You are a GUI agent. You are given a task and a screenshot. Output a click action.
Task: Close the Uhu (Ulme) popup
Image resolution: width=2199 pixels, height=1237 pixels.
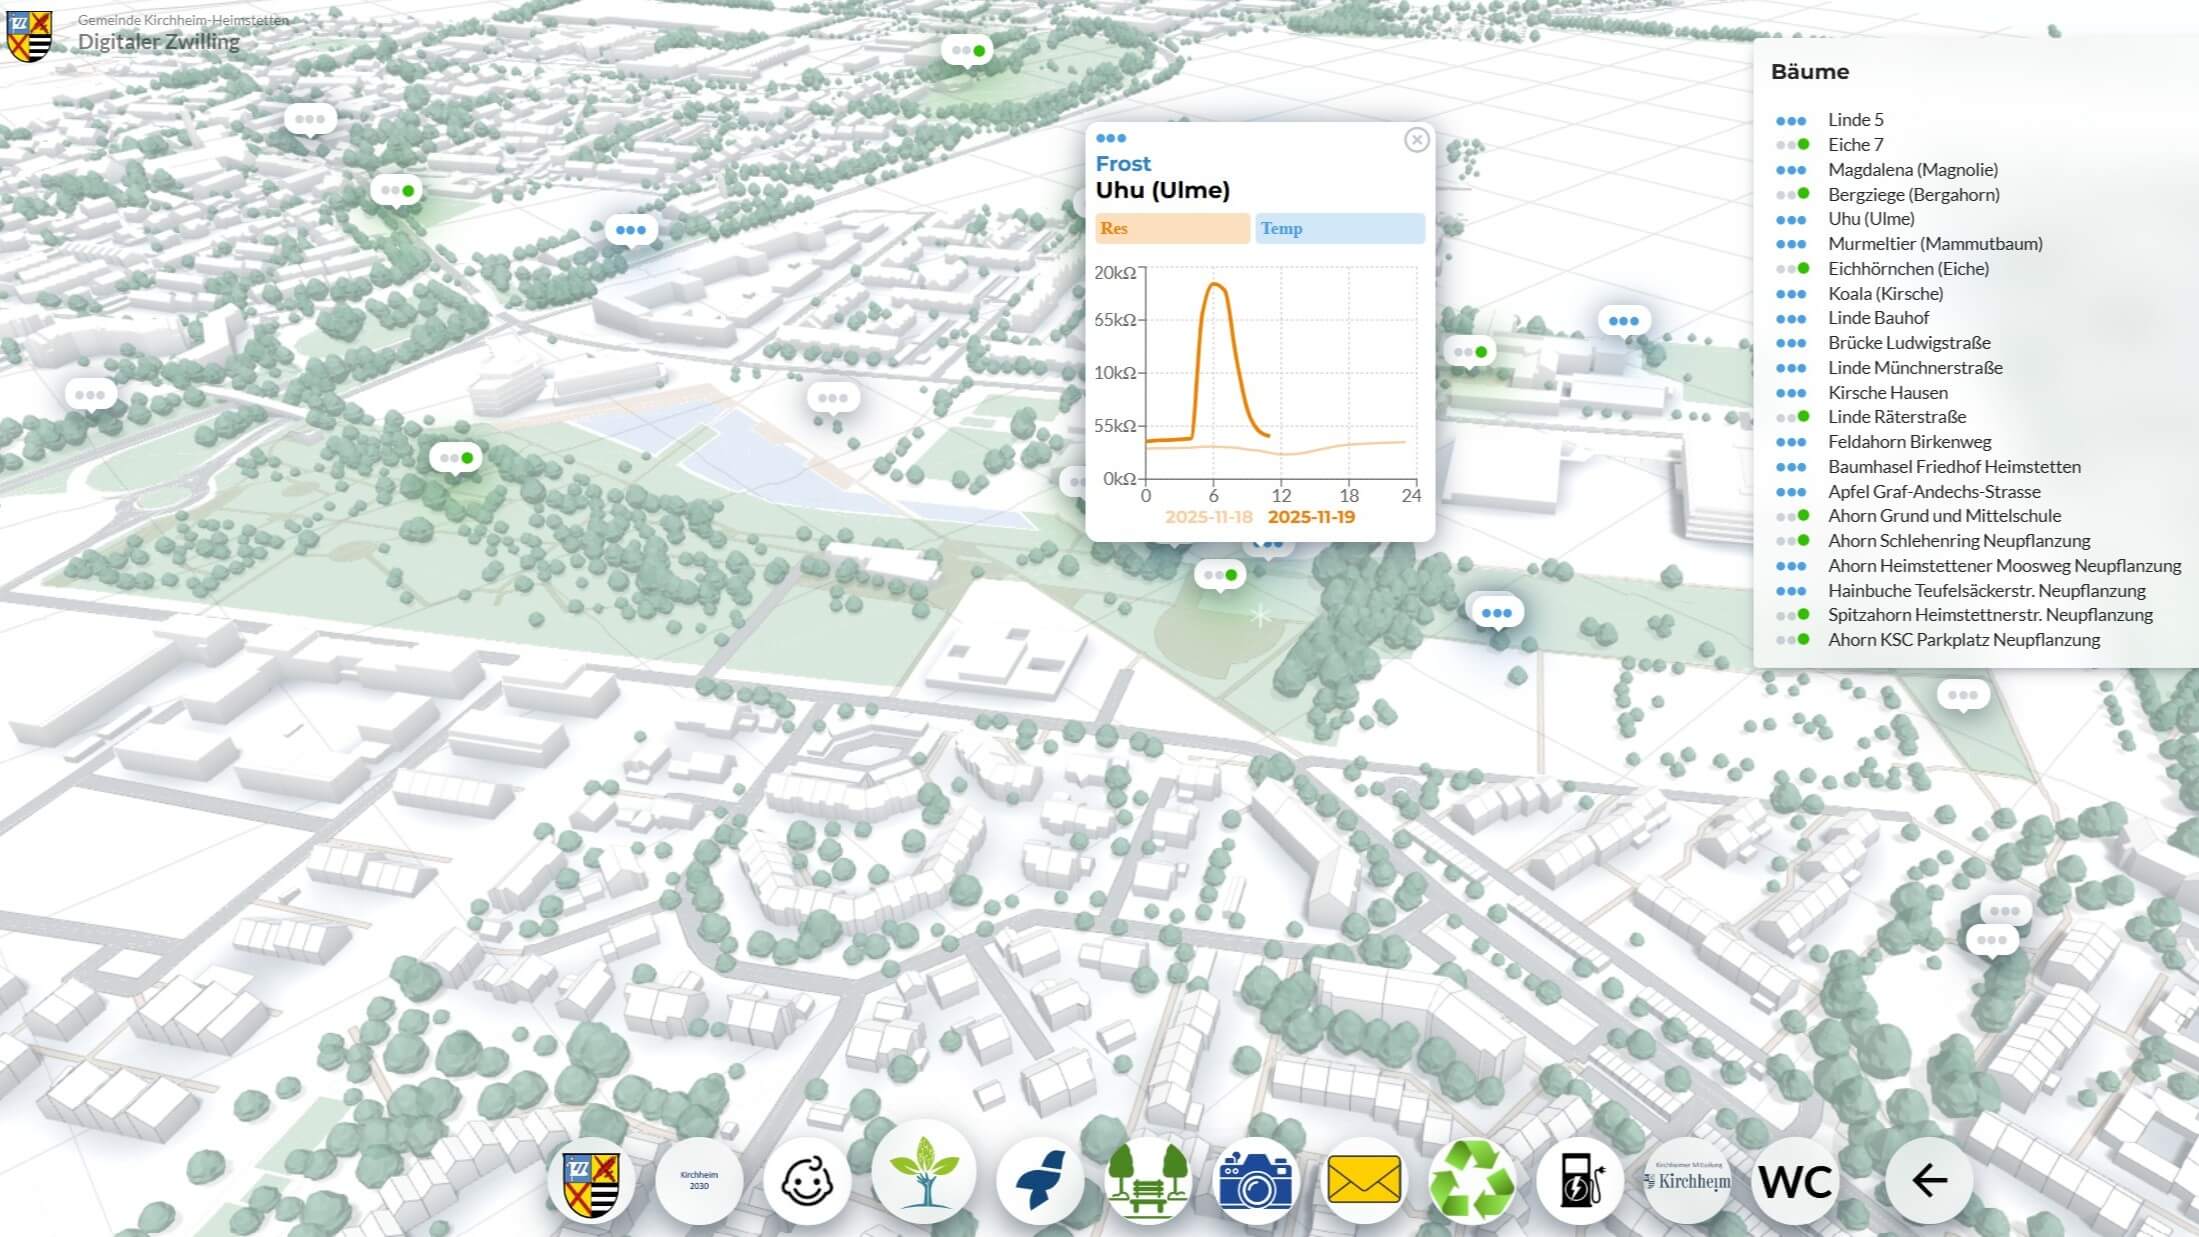[1416, 140]
